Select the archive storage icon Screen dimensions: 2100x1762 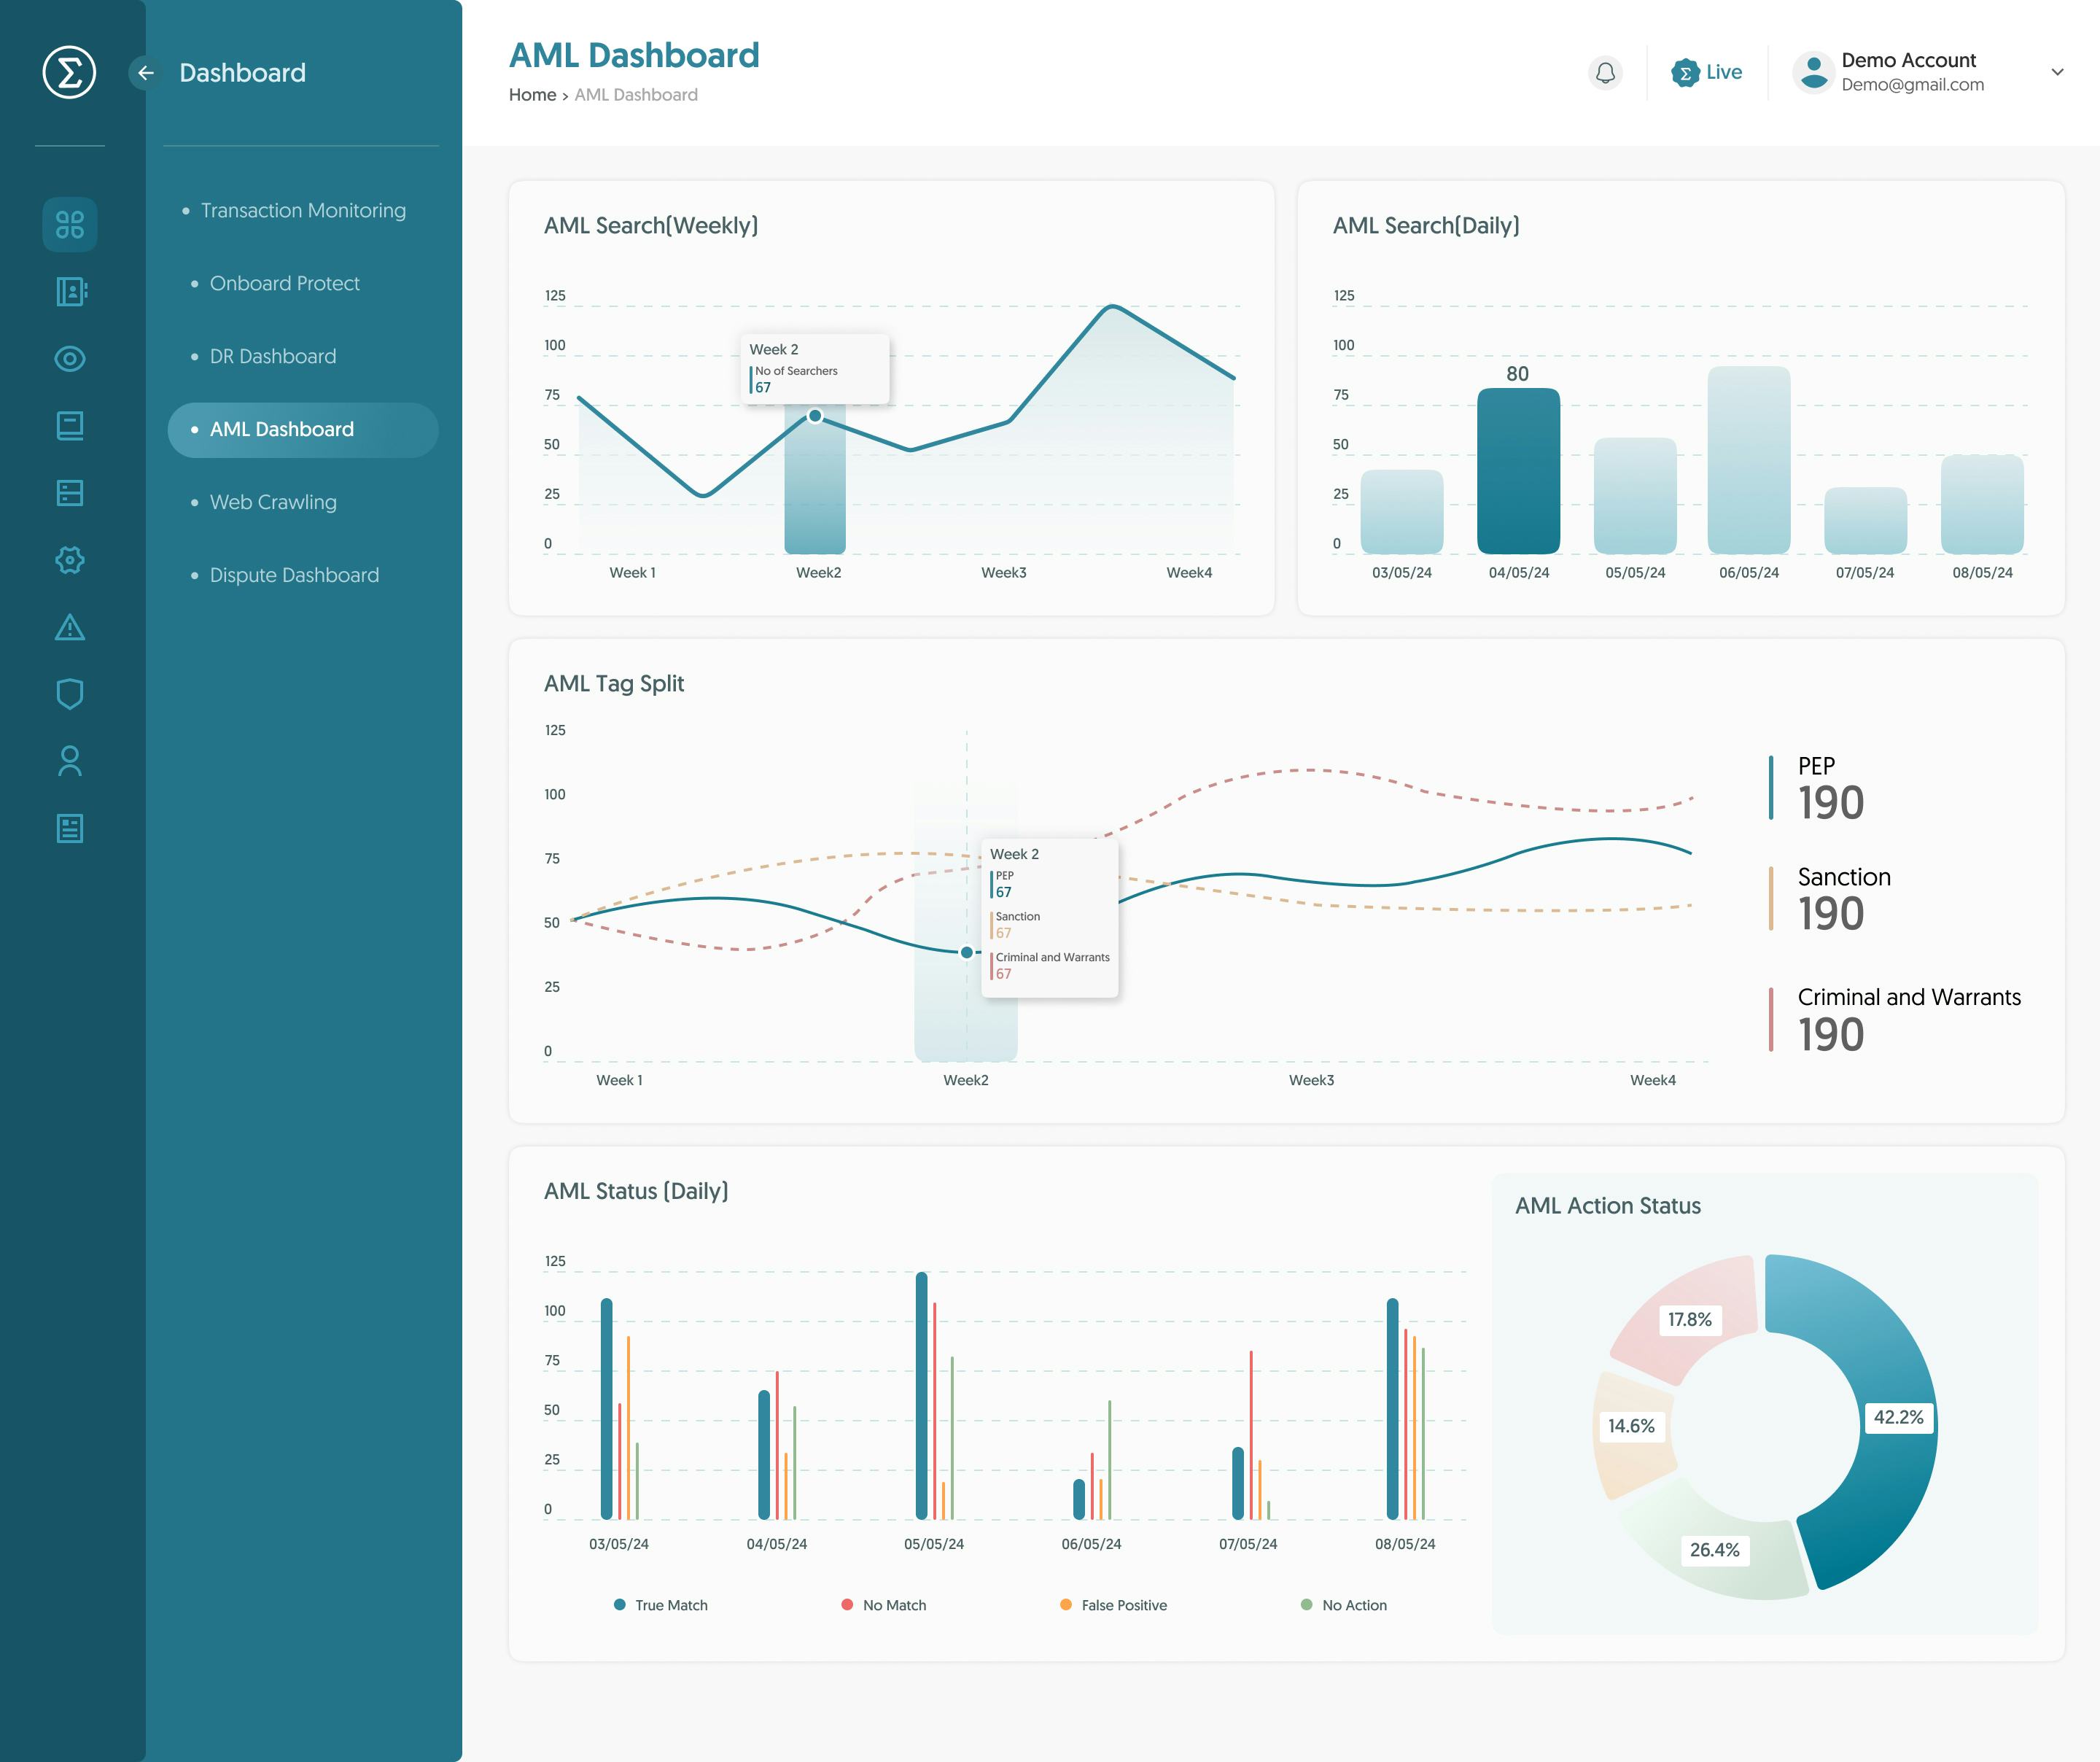pos(71,493)
